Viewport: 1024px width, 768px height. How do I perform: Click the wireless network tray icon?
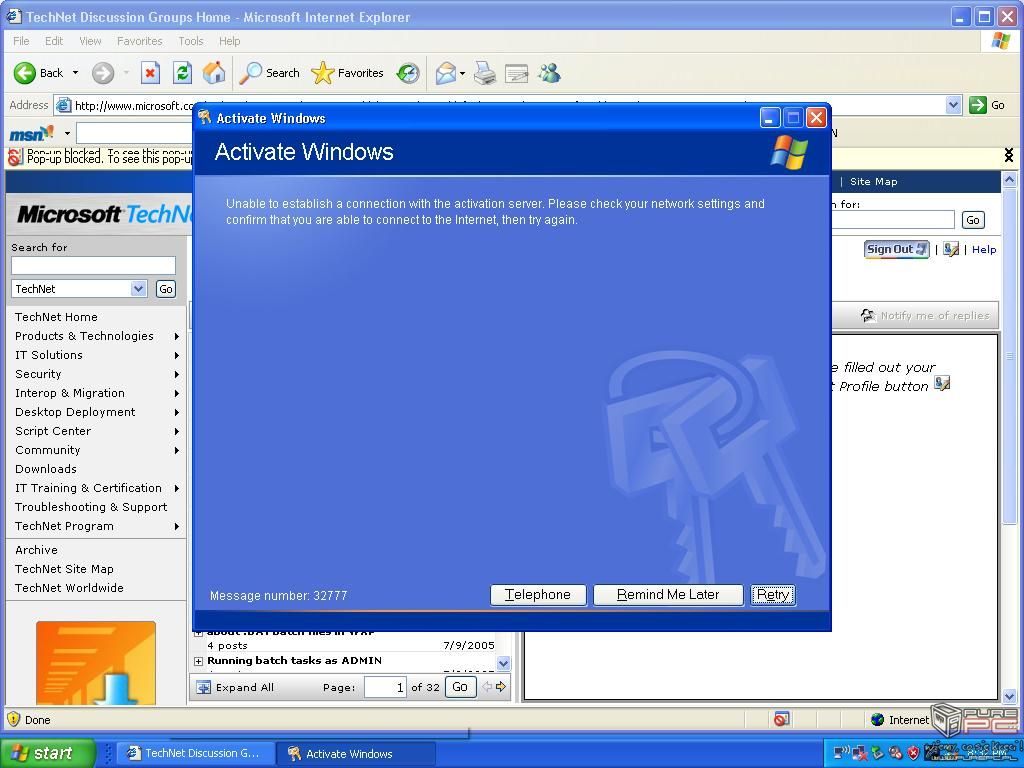click(x=842, y=753)
